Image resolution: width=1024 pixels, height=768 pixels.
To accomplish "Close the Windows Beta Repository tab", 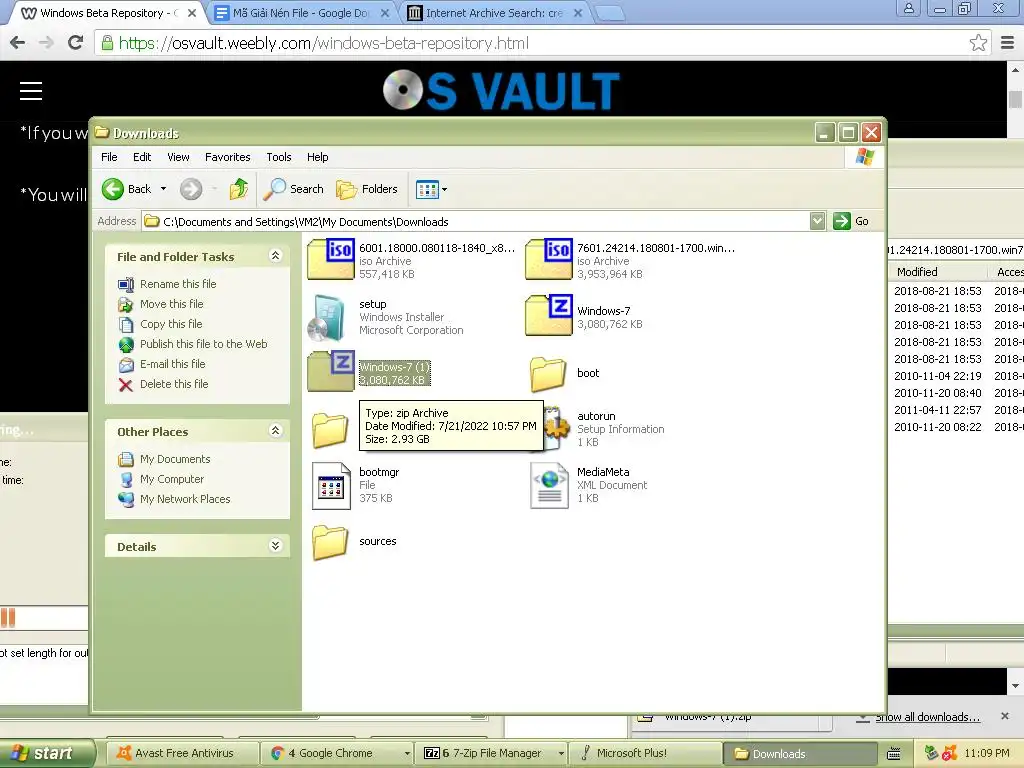I will [192, 12].
